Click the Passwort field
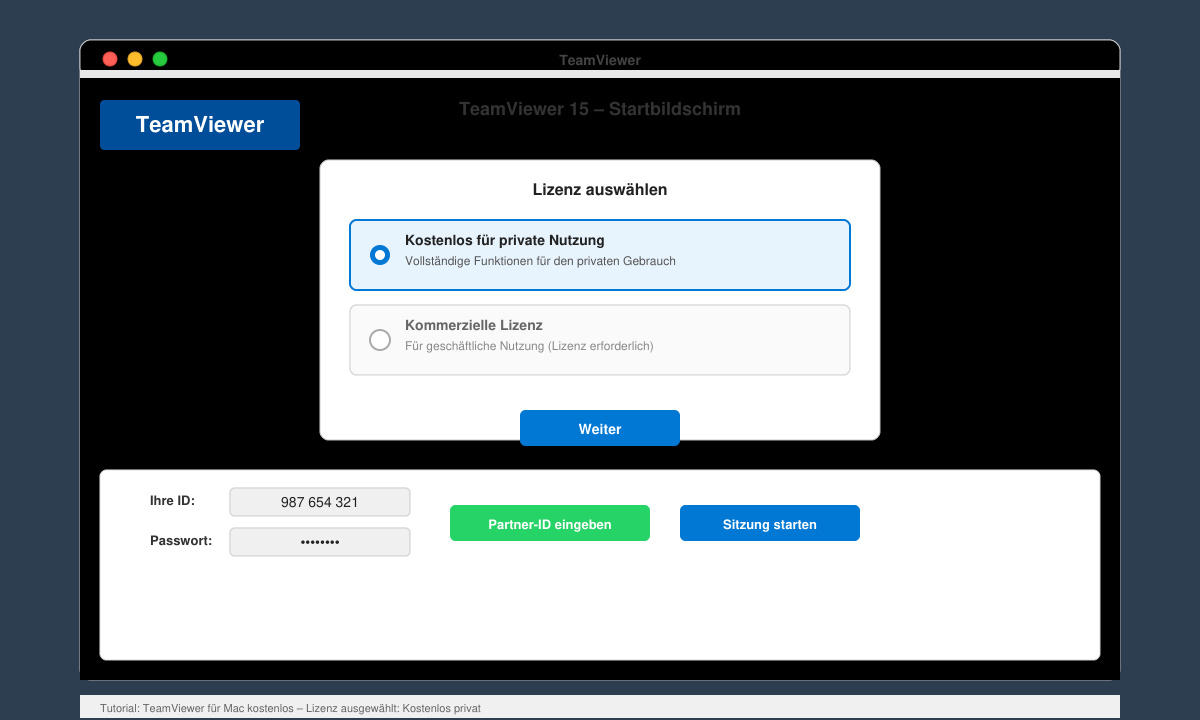The height and width of the screenshot is (720, 1200). click(320, 542)
